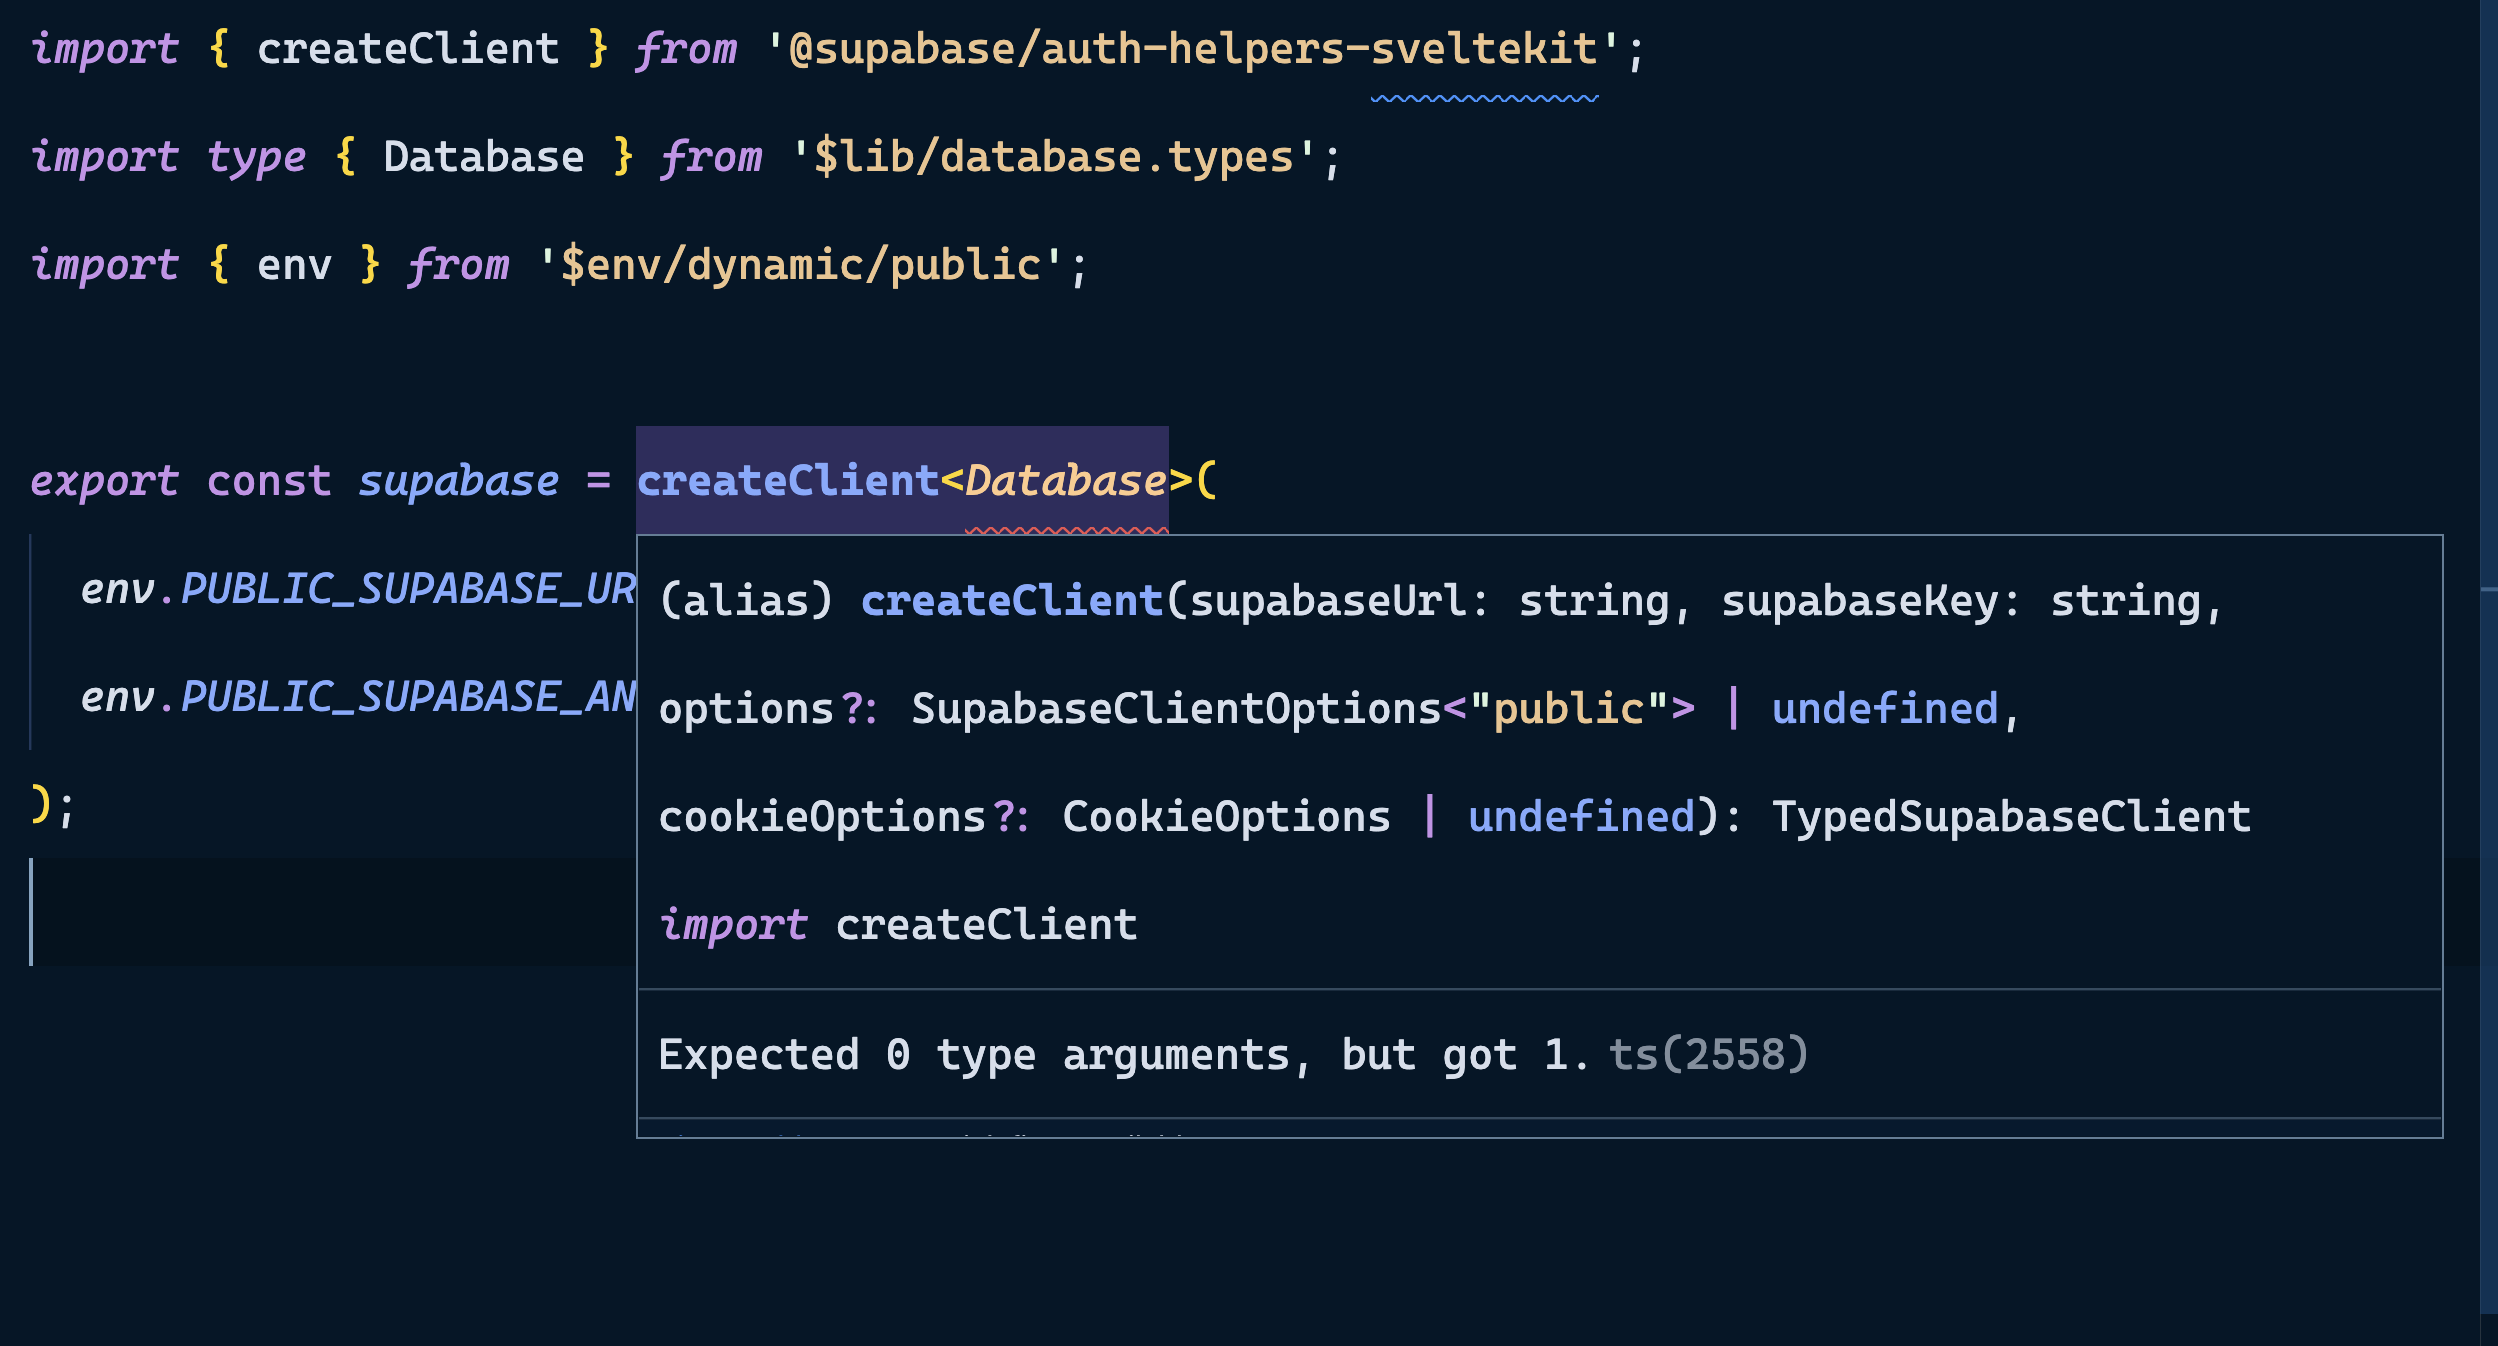Click the red-underlined Database type argument
2498x1346 pixels.
click(1065, 481)
